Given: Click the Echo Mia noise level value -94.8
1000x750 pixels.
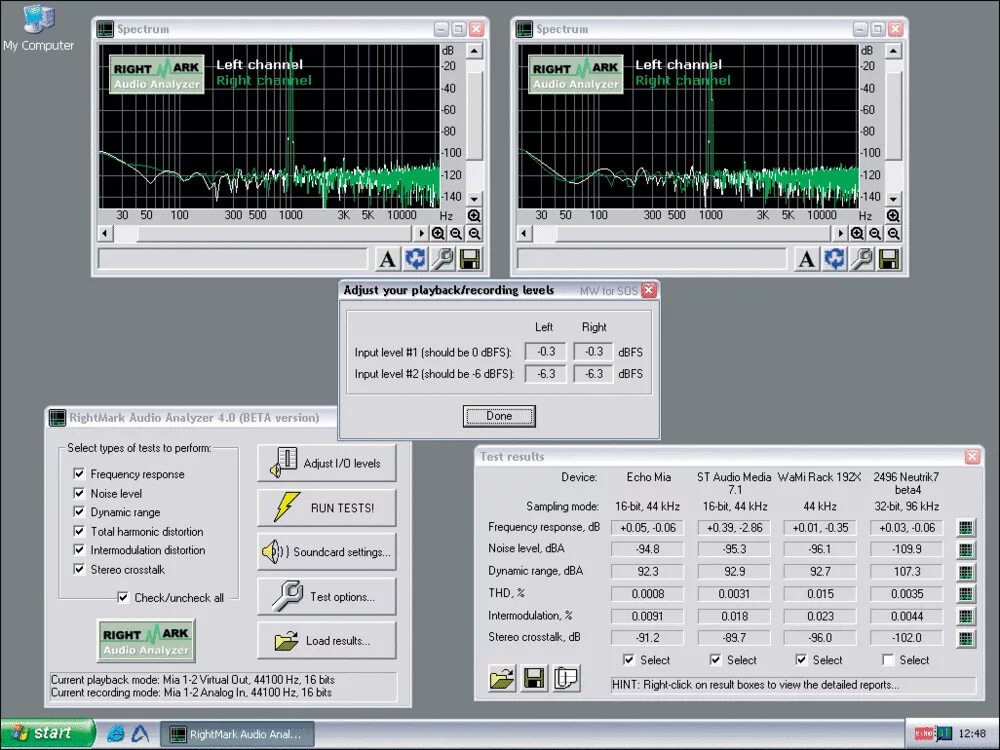Looking at the screenshot, I should pyautogui.click(x=647, y=549).
